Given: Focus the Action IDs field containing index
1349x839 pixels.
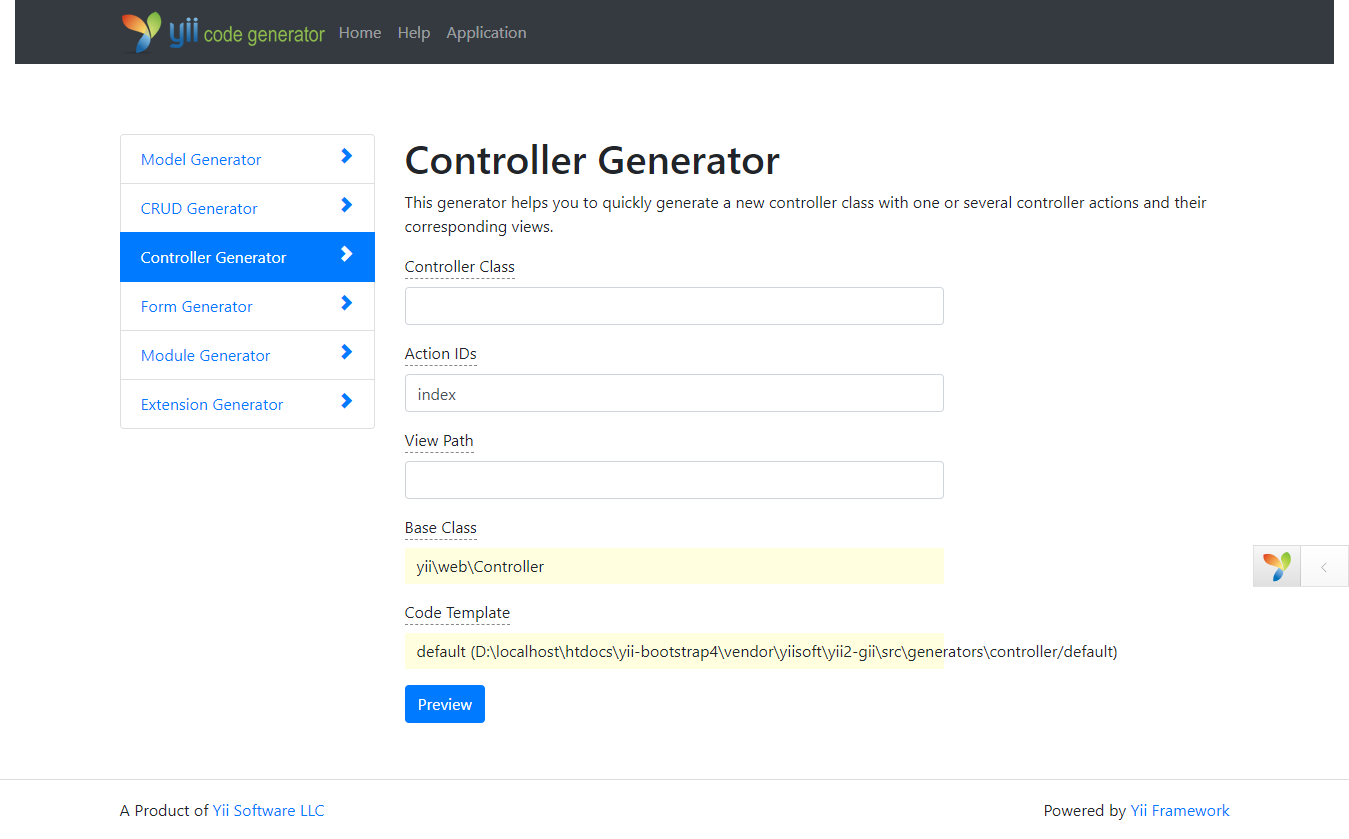Looking at the screenshot, I should 674,393.
